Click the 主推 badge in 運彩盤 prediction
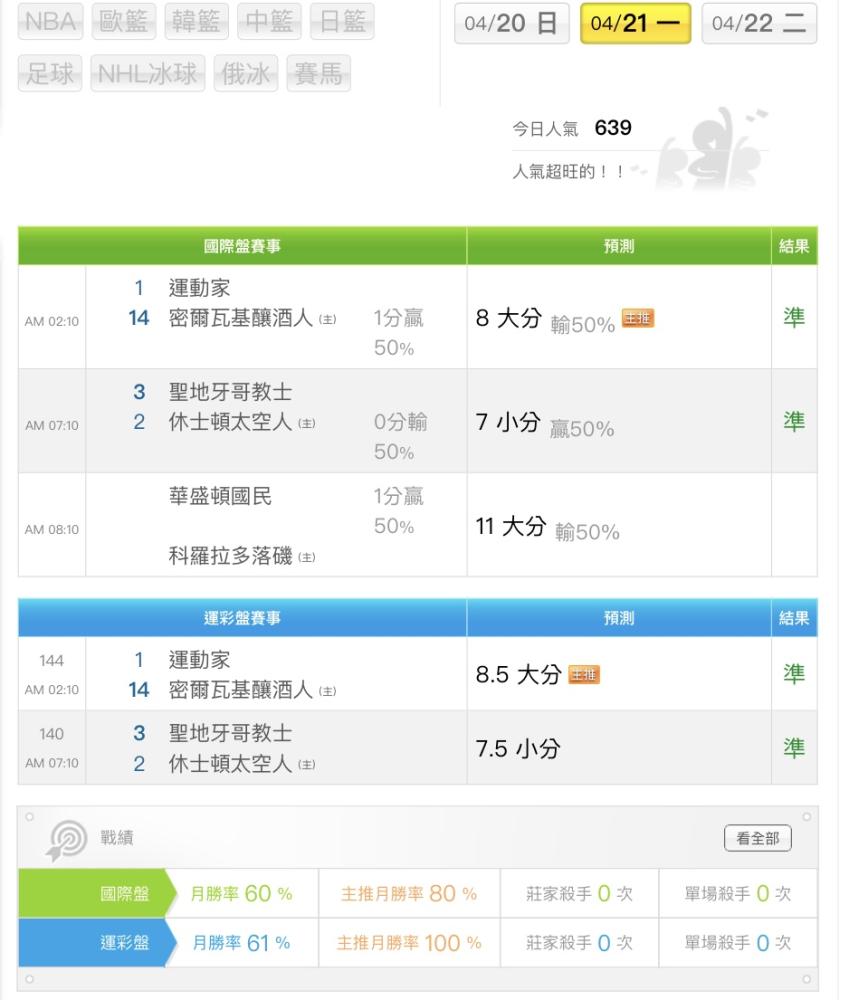Viewport: 849px width, 1000px height. (x=584, y=675)
